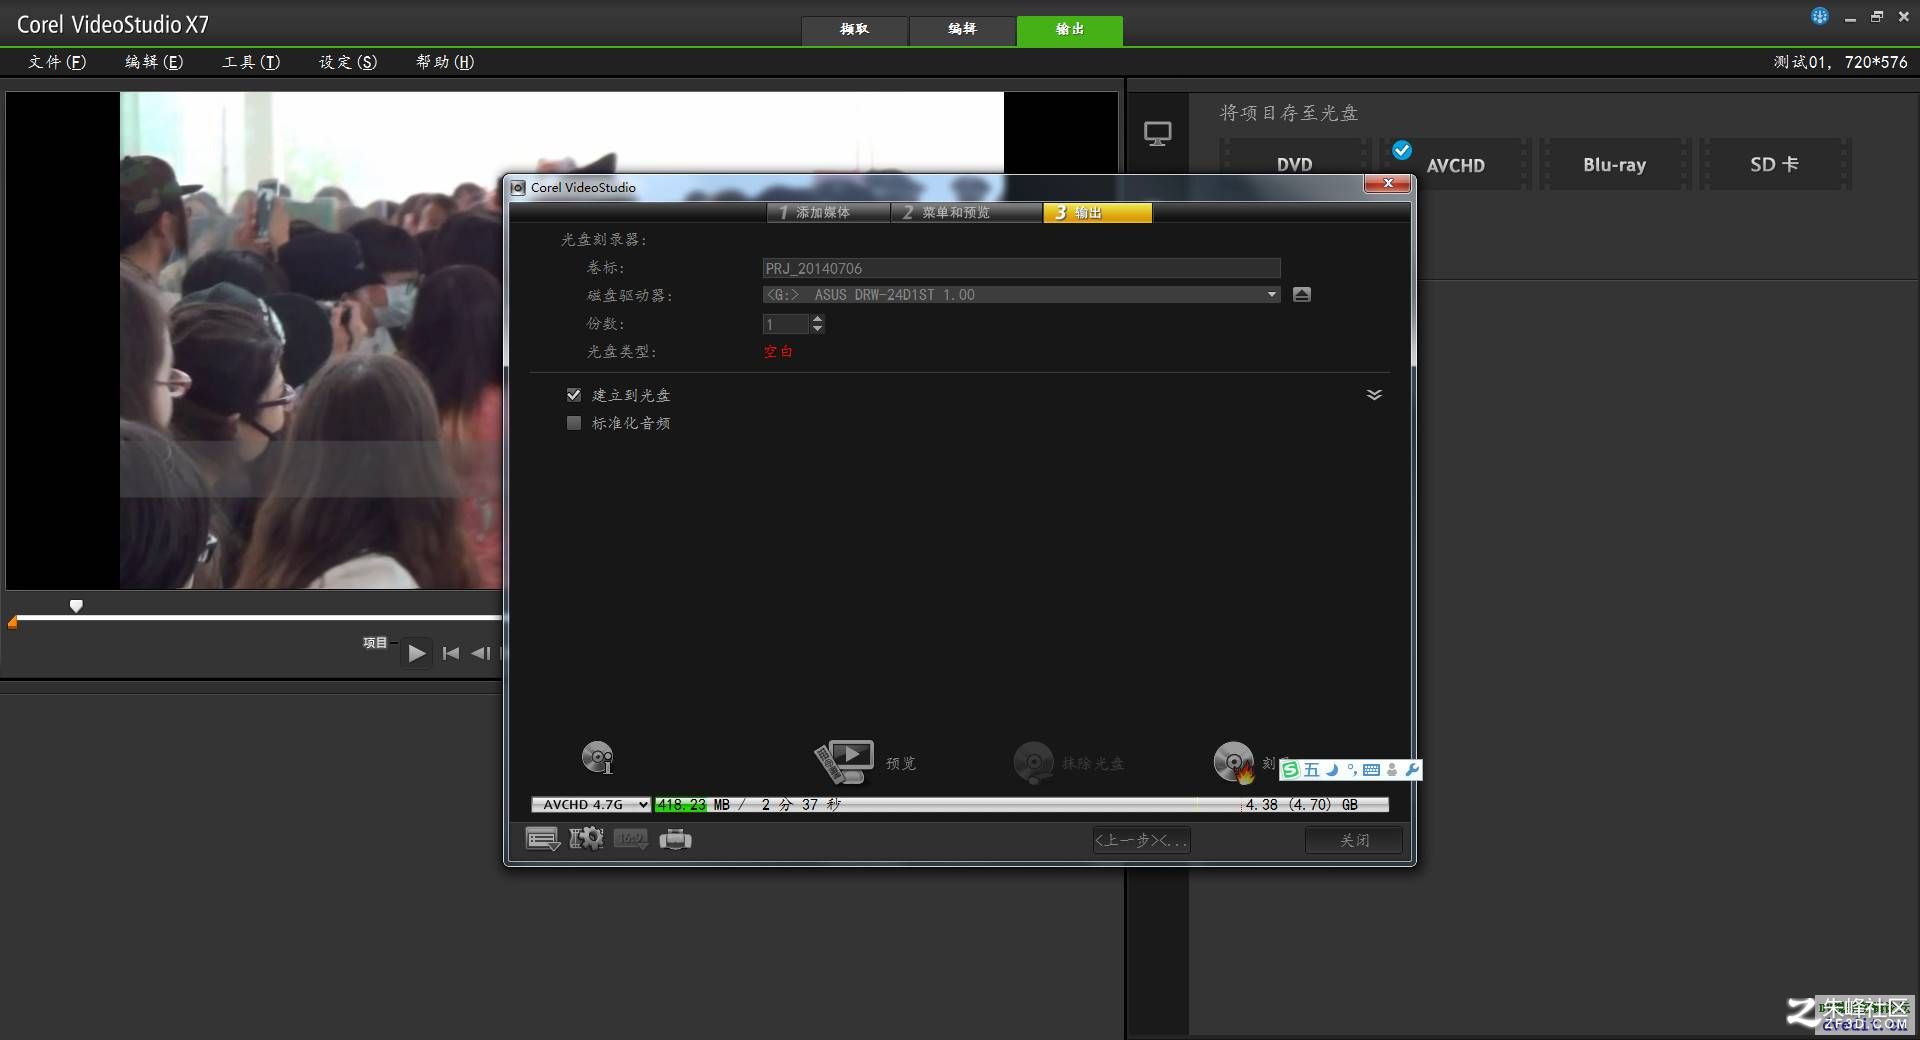This screenshot has width=1920, height=1040.
Task: Click the print disc label icon
Action: 676,838
